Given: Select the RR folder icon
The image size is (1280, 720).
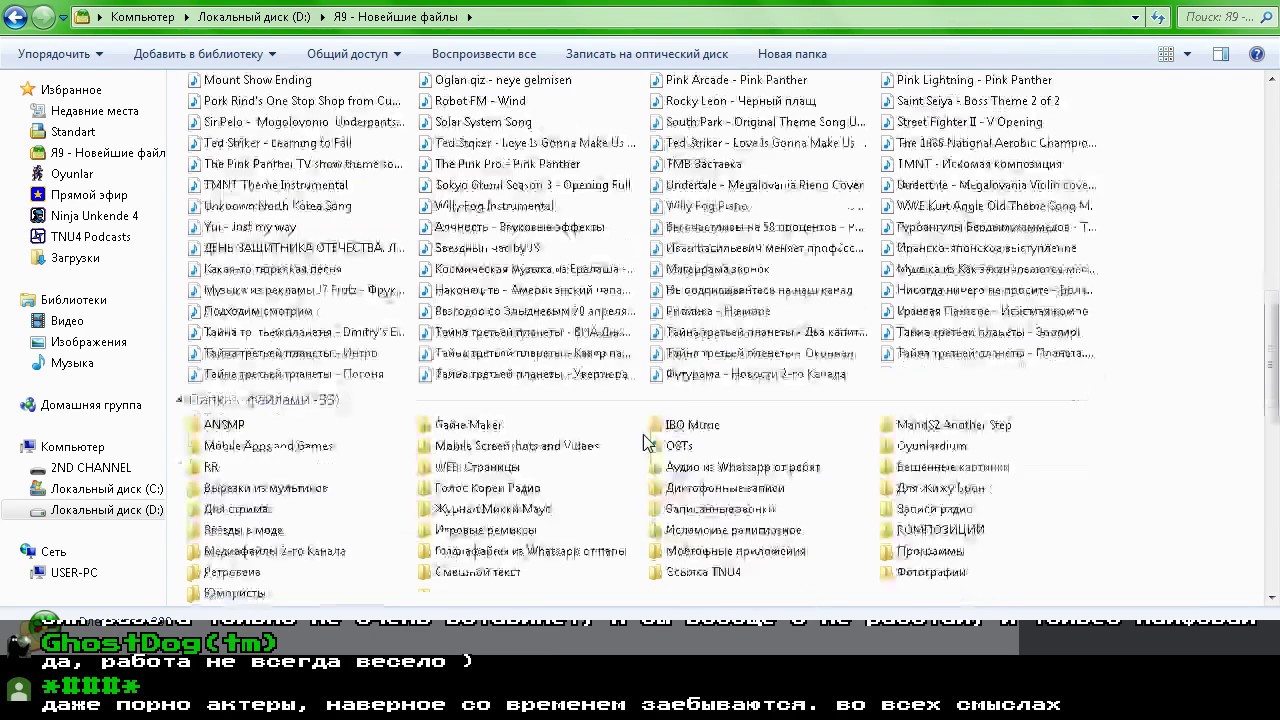Looking at the screenshot, I should [195, 467].
